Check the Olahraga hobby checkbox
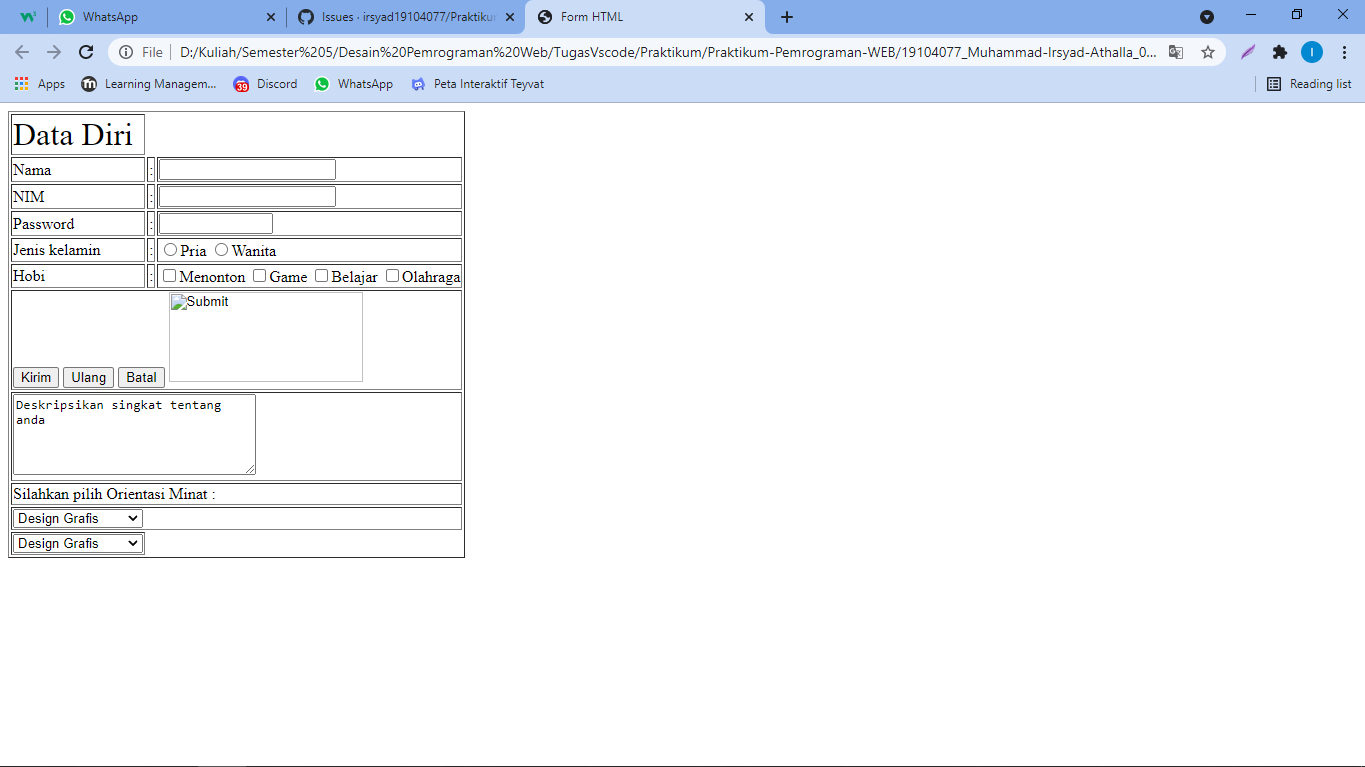 click(393, 275)
